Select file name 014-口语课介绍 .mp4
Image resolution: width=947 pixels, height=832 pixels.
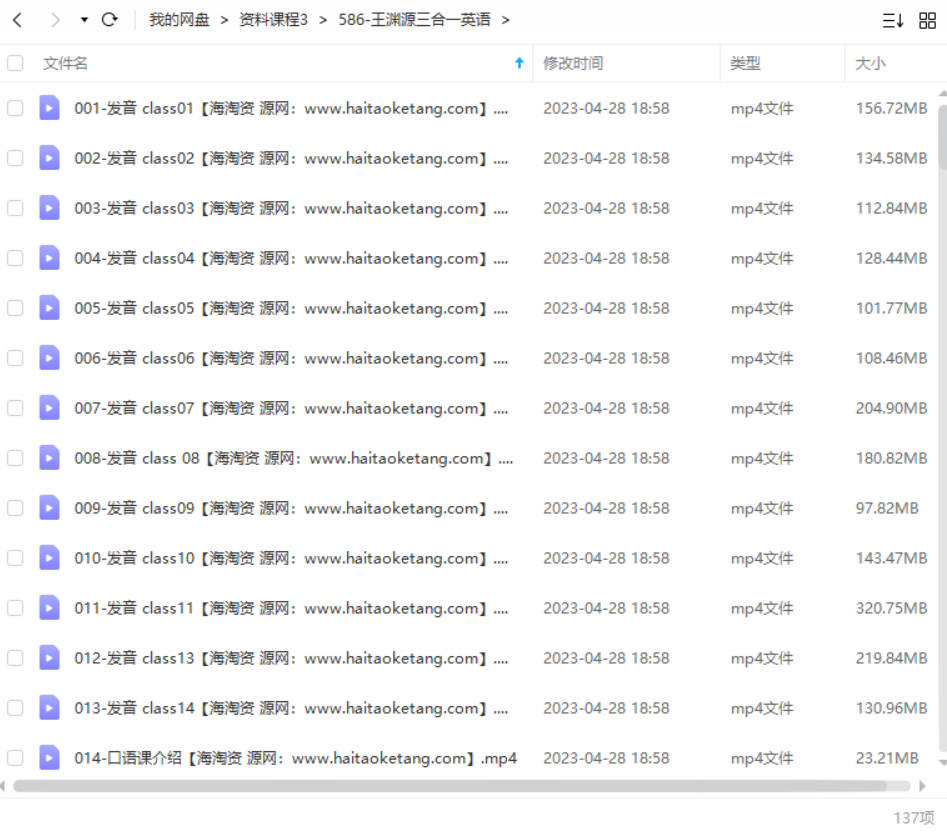pyautogui.click(x=296, y=758)
